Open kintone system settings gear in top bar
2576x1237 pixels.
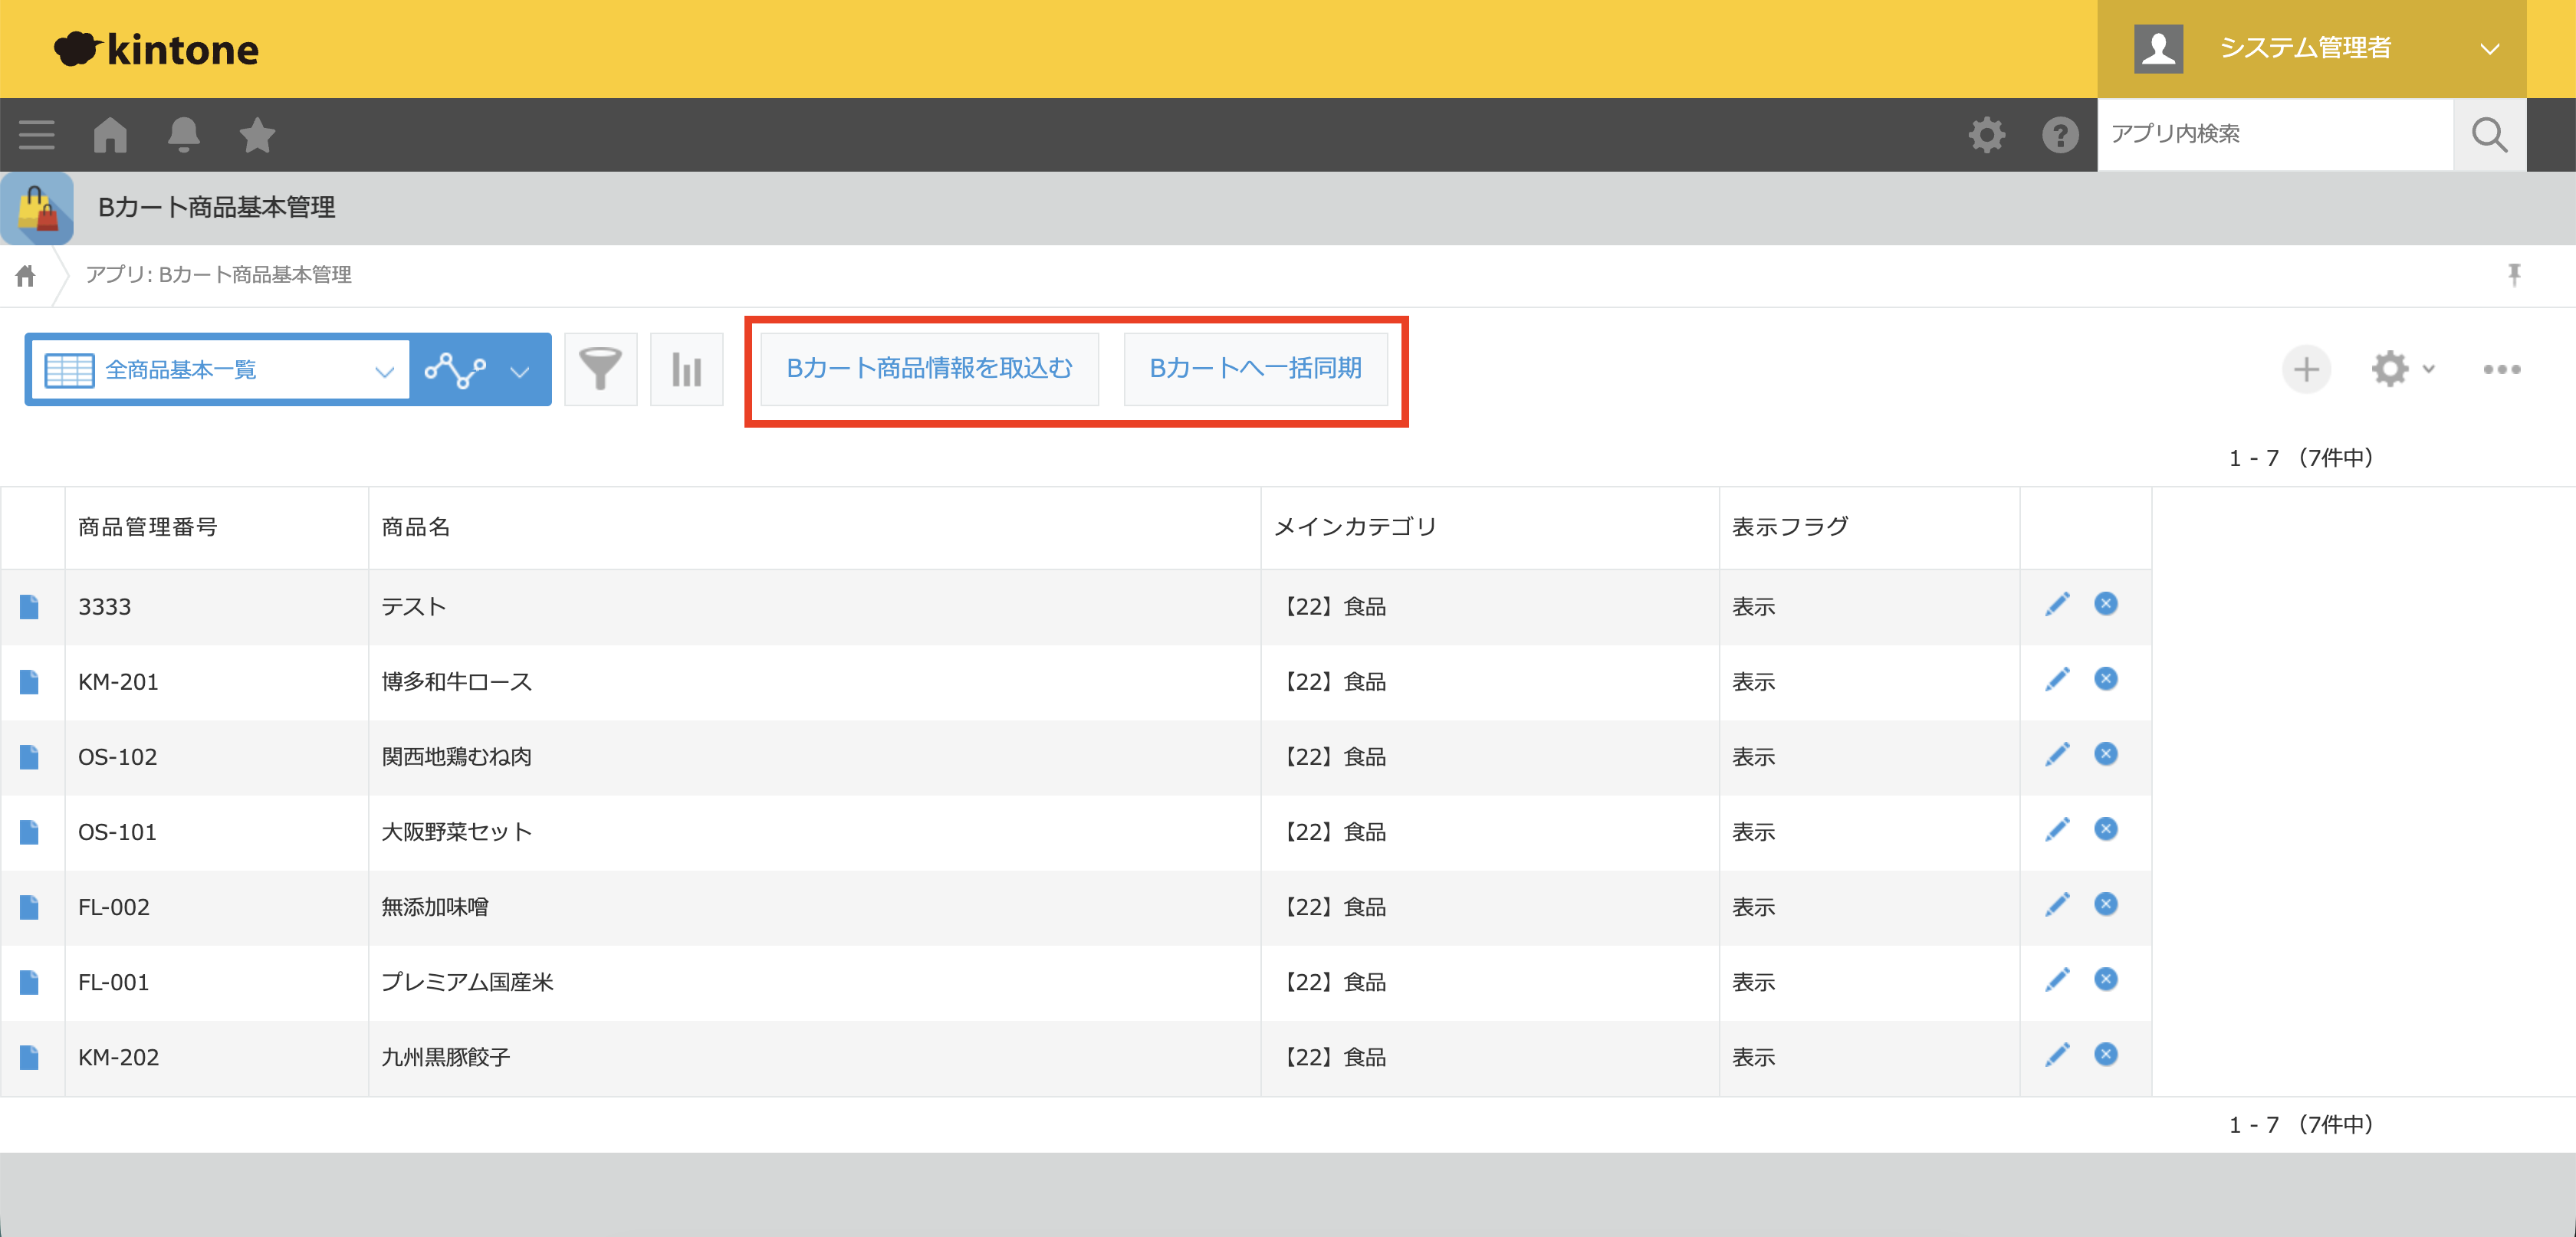tap(1986, 134)
